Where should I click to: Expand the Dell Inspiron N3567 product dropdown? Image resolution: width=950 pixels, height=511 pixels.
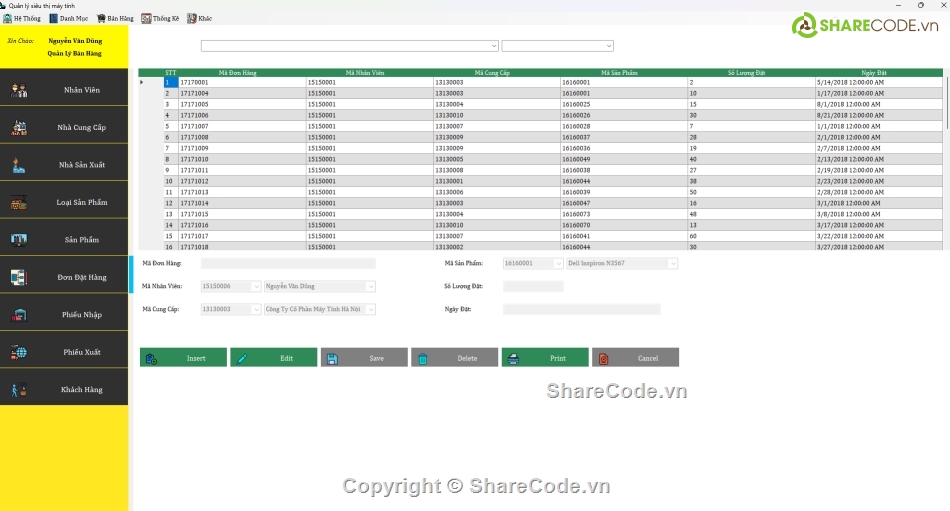(672, 264)
